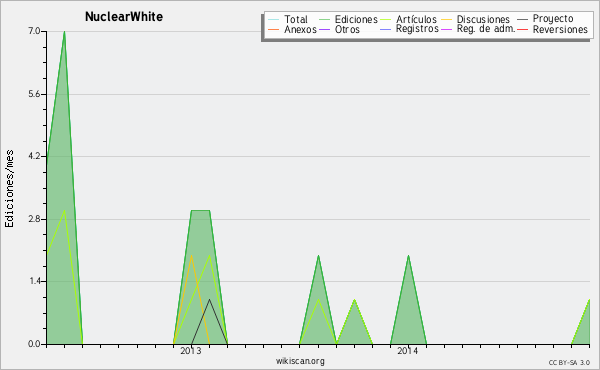Image resolution: width=600 pixels, height=370 pixels.
Task: Select the Reg. de adm. legend entry
Action: pyautogui.click(x=478, y=29)
